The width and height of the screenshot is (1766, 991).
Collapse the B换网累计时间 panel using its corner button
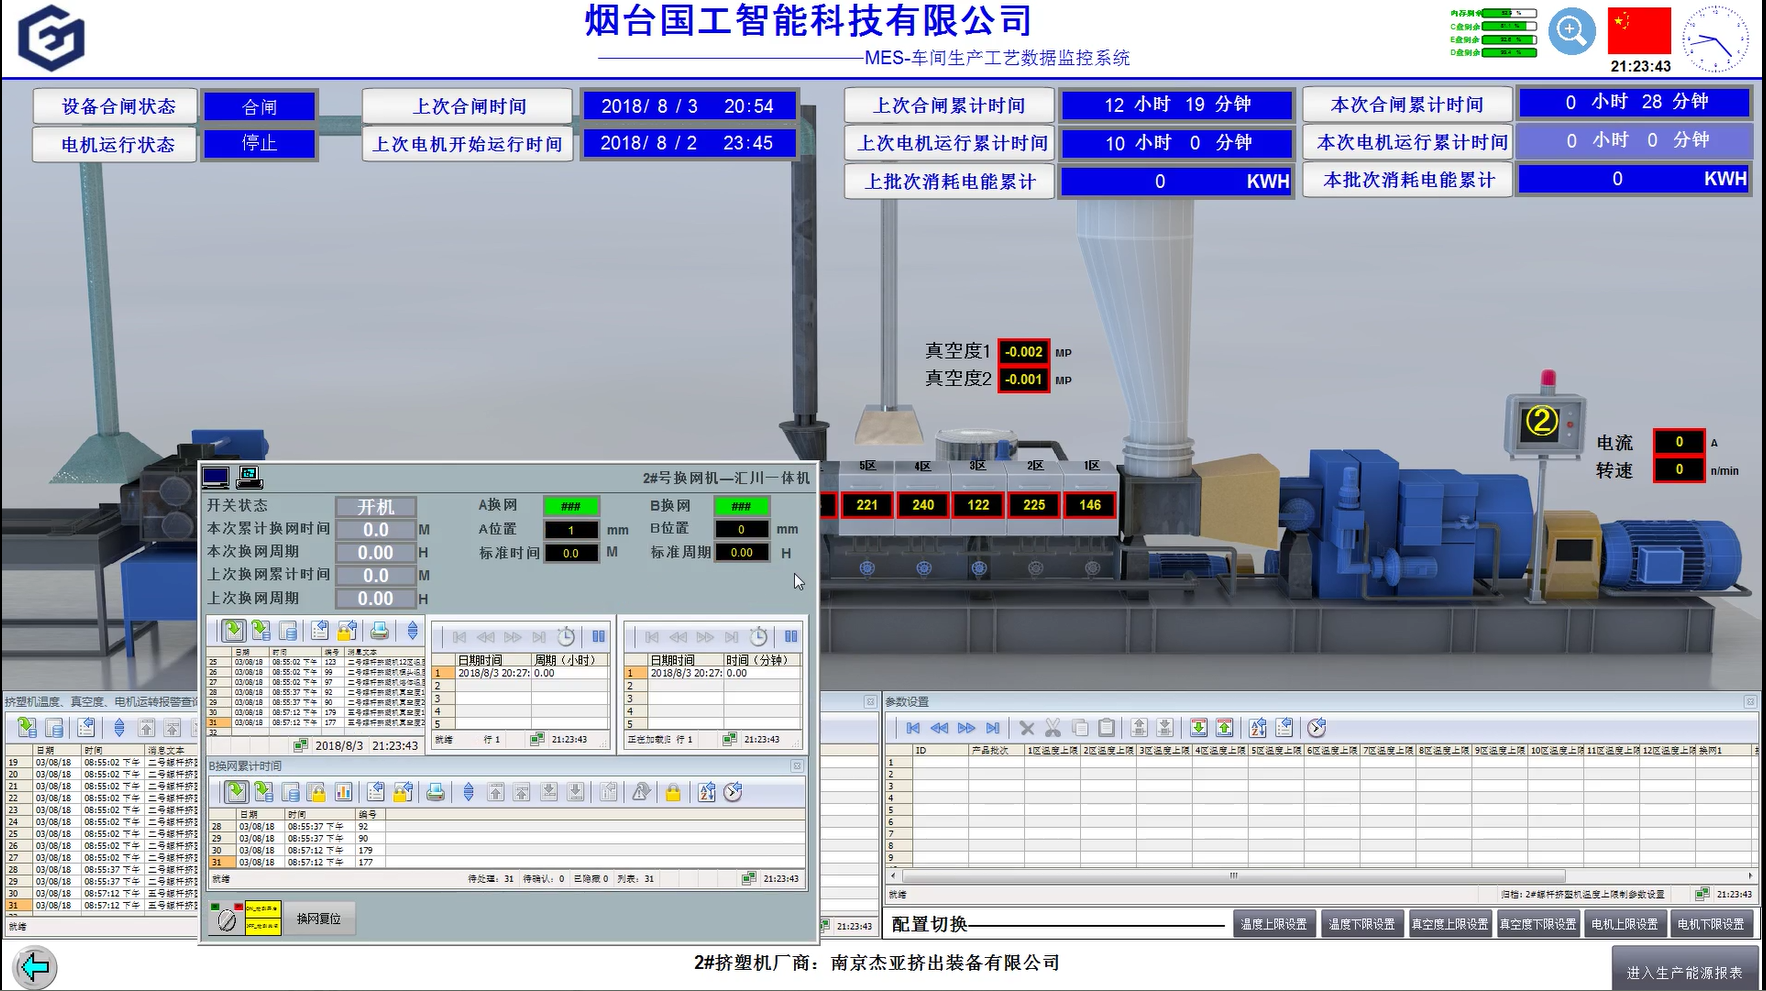click(x=797, y=766)
